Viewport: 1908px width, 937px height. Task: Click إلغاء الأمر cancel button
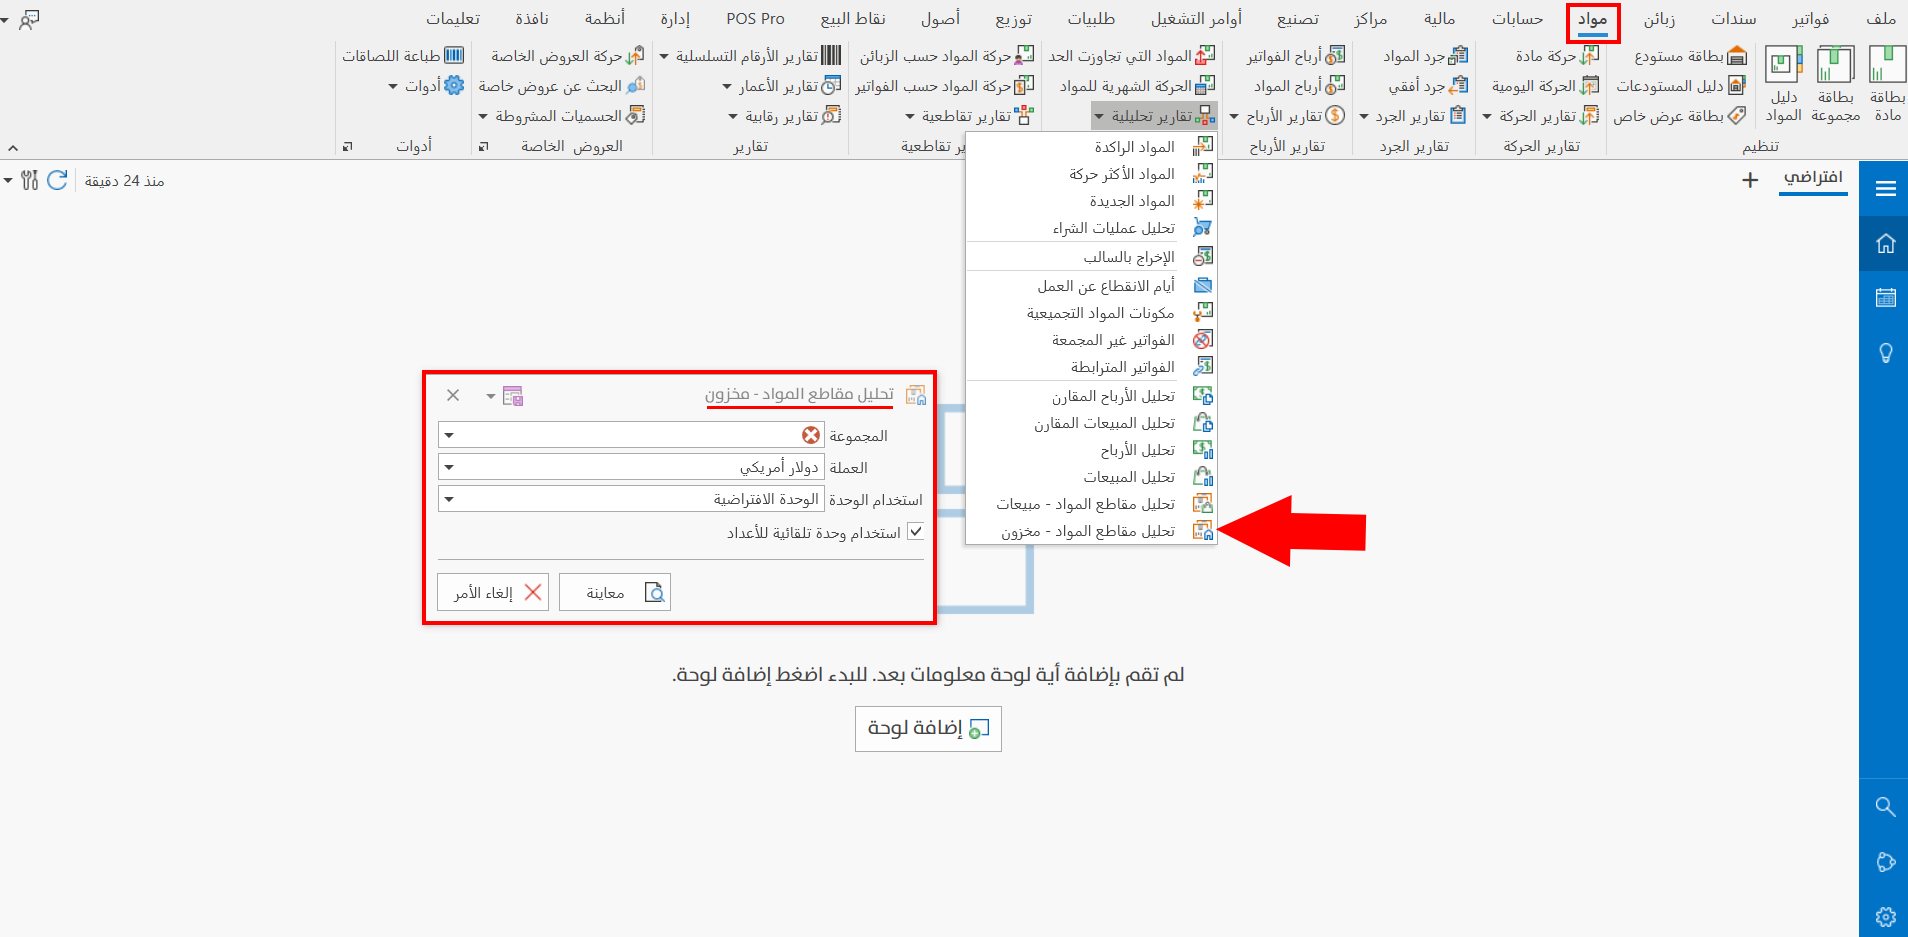click(x=493, y=592)
